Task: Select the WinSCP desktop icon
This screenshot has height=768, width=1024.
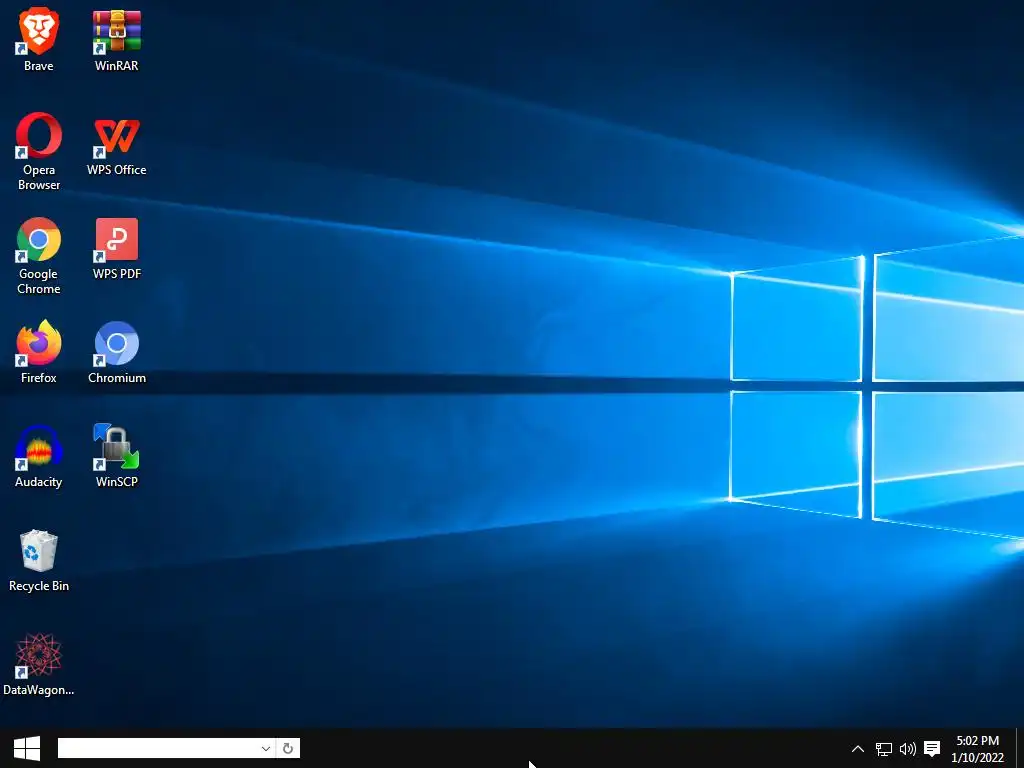Action: (116, 456)
